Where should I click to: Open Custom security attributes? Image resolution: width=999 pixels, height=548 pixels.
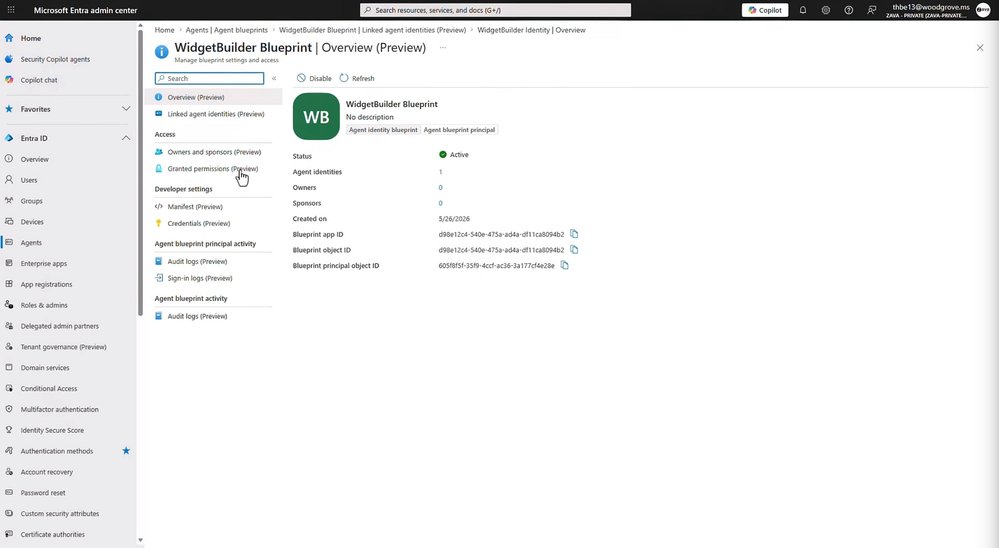tap(59, 514)
